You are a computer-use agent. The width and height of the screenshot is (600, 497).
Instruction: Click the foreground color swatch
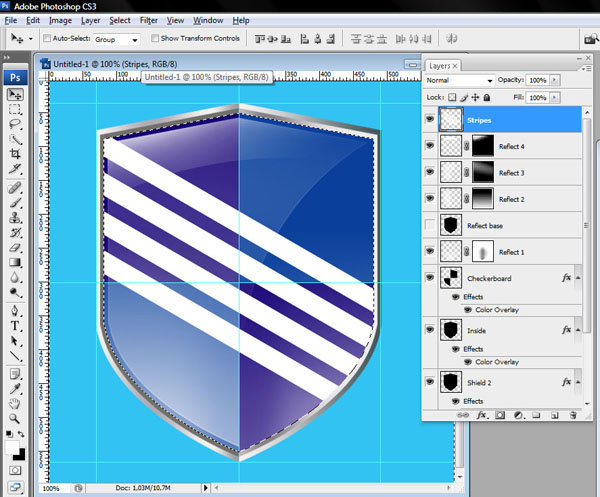pyautogui.click(x=12, y=447)
